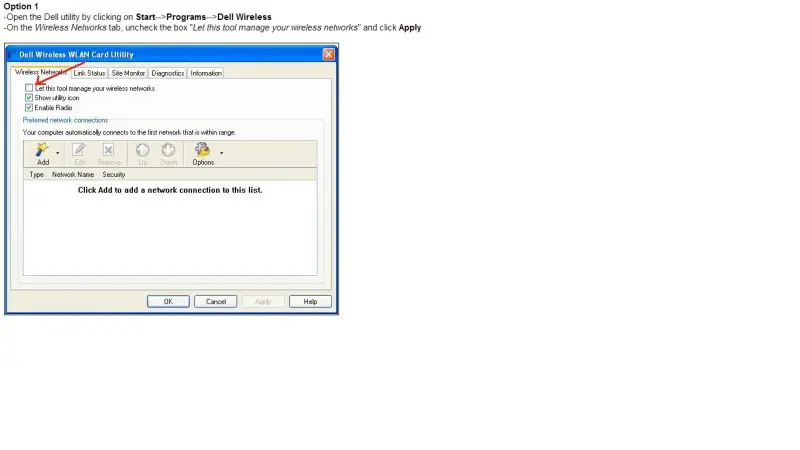Uncheck Let this tool manage wireless networks
This screenshot has width=800, height=450.
29,88
